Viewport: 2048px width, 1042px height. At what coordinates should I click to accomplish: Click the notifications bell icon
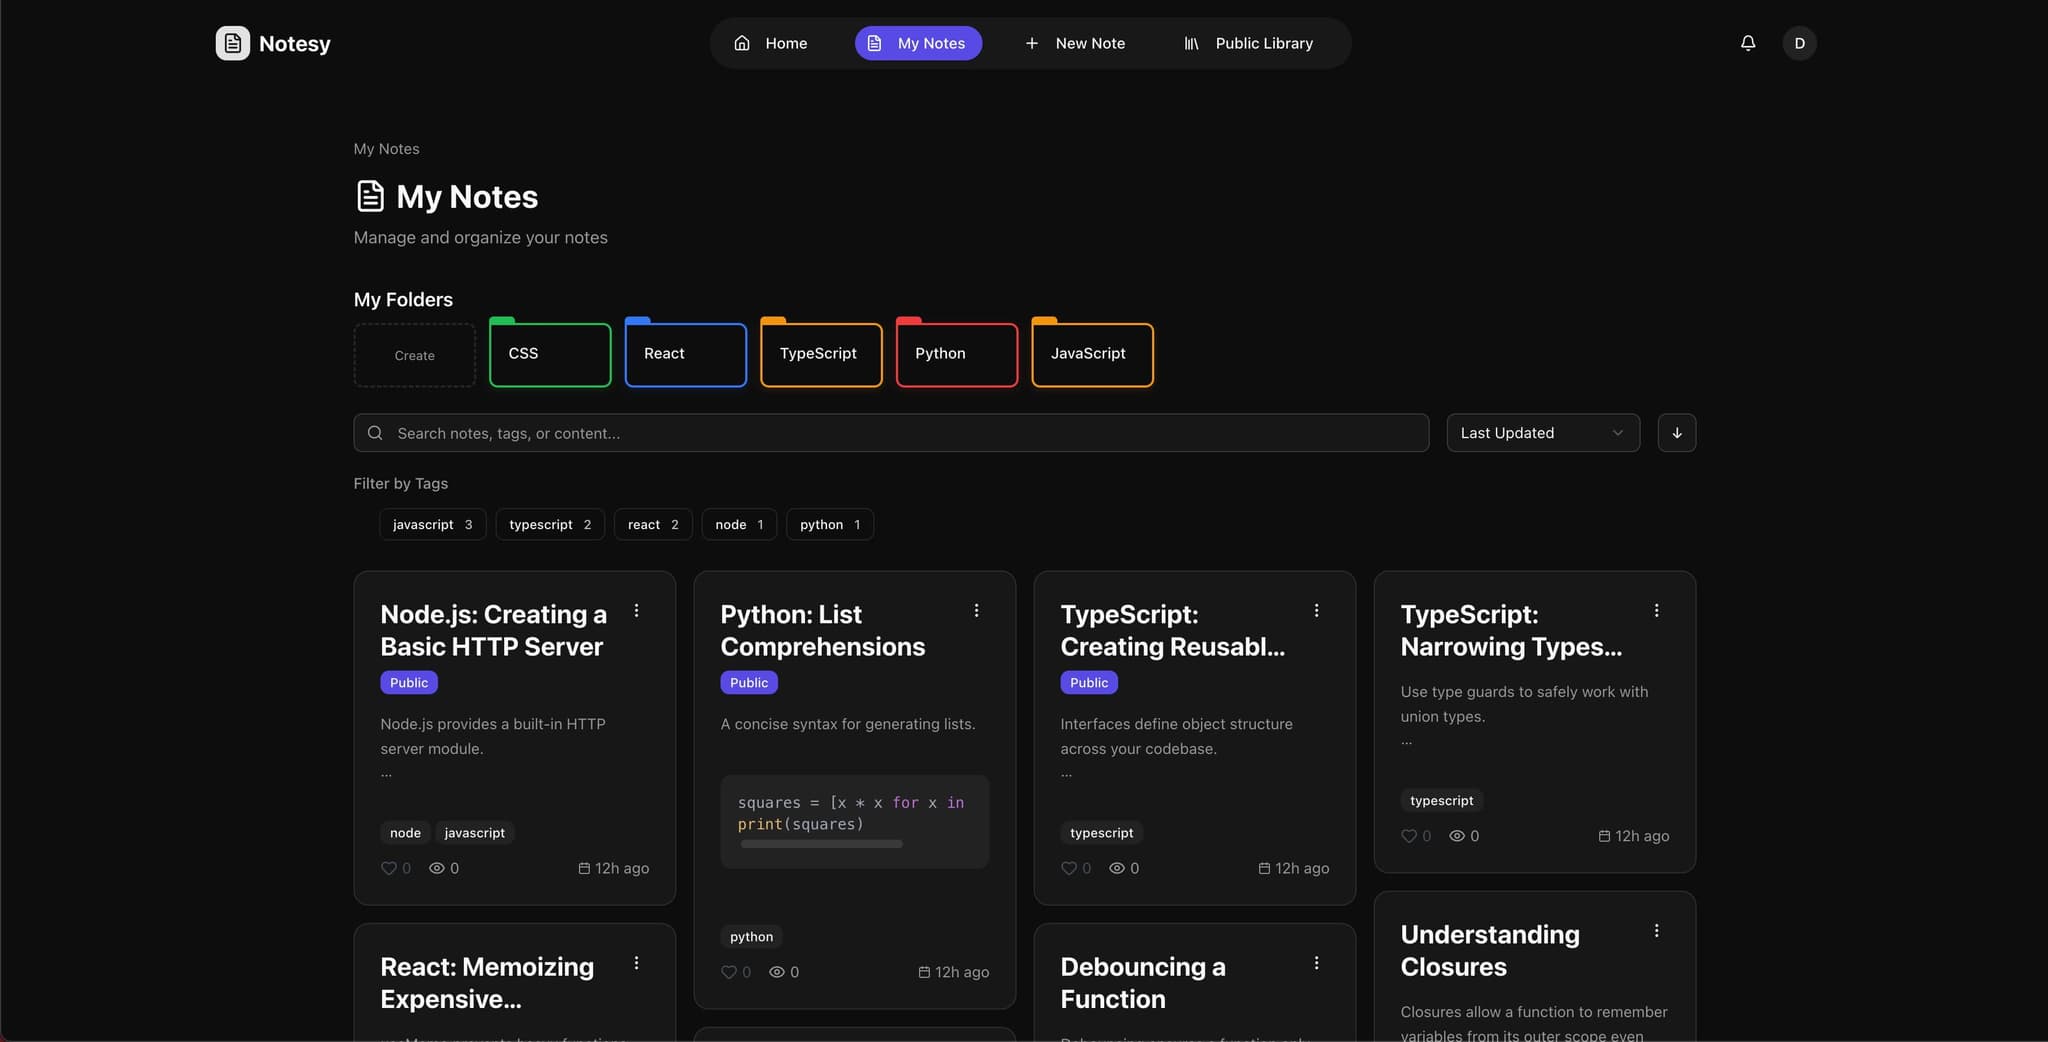coord(1747,43)
